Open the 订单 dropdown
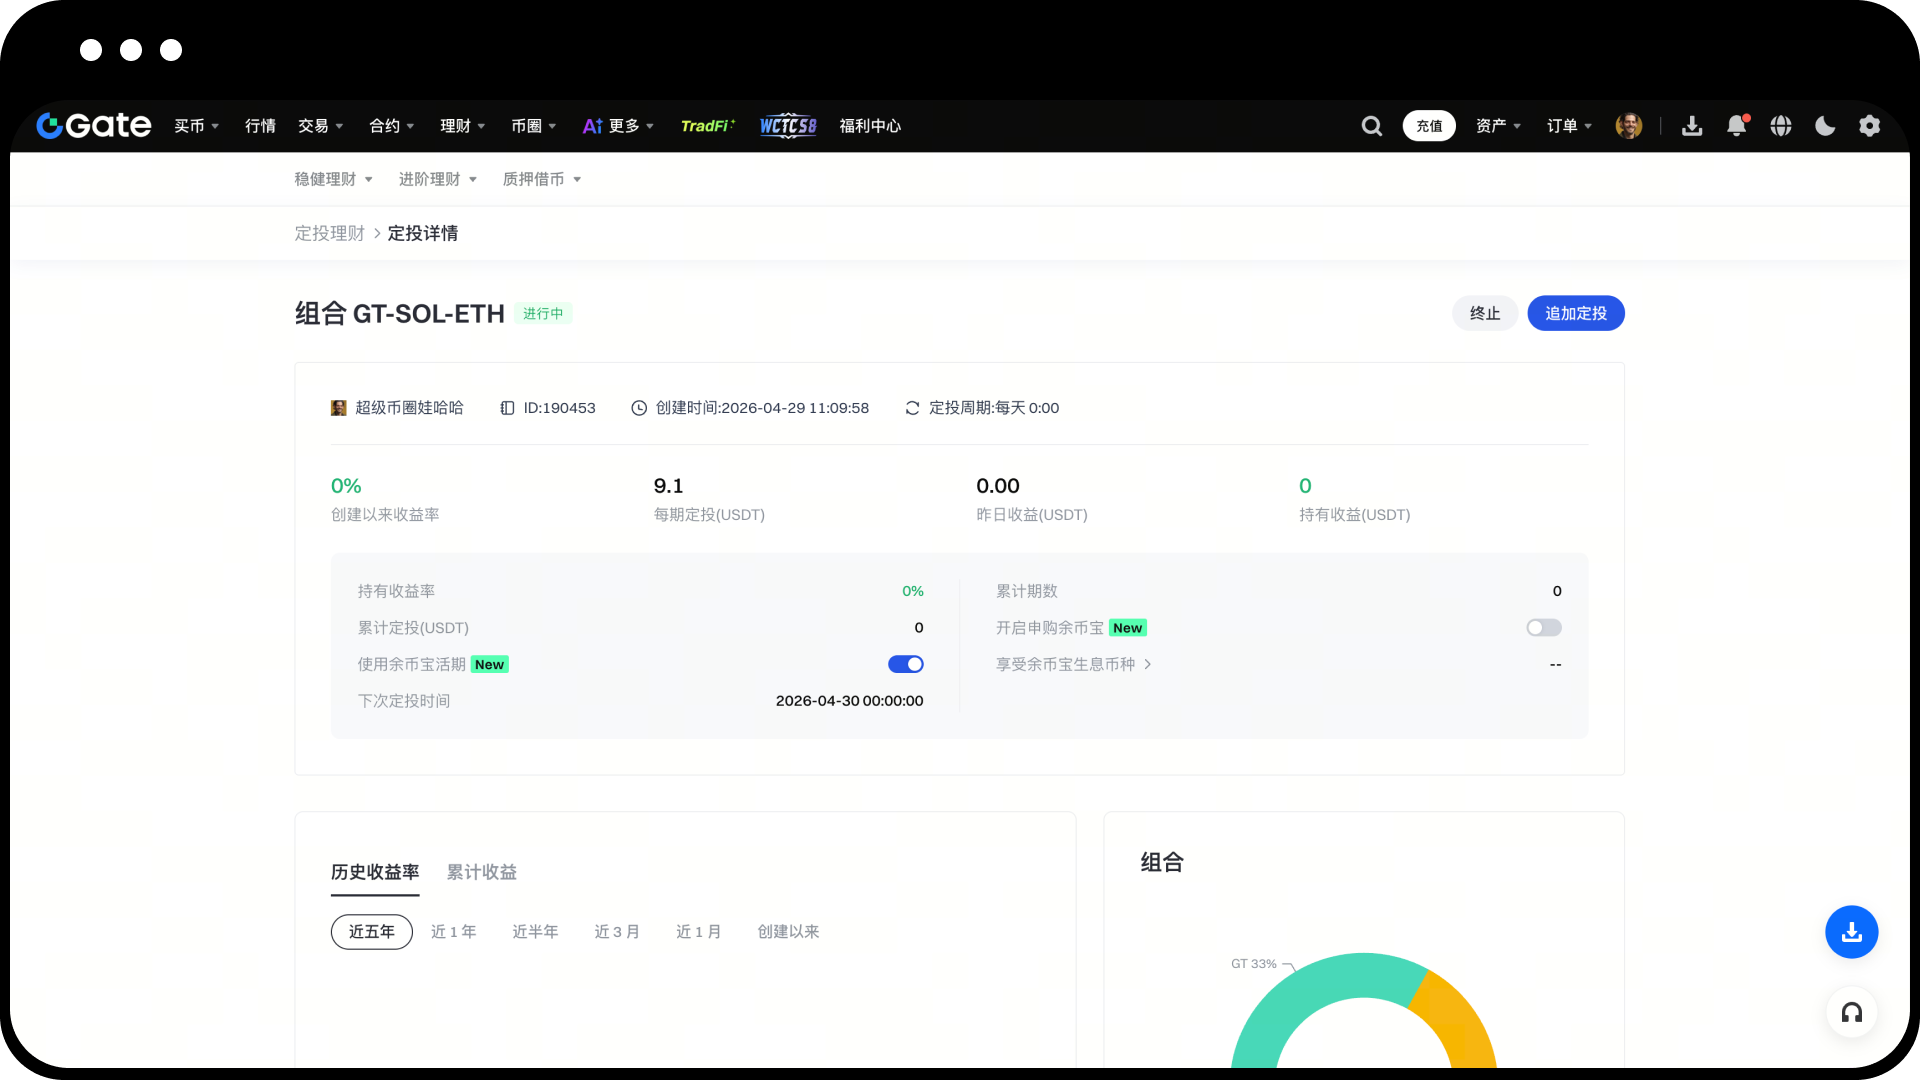 coord(1570,126)
